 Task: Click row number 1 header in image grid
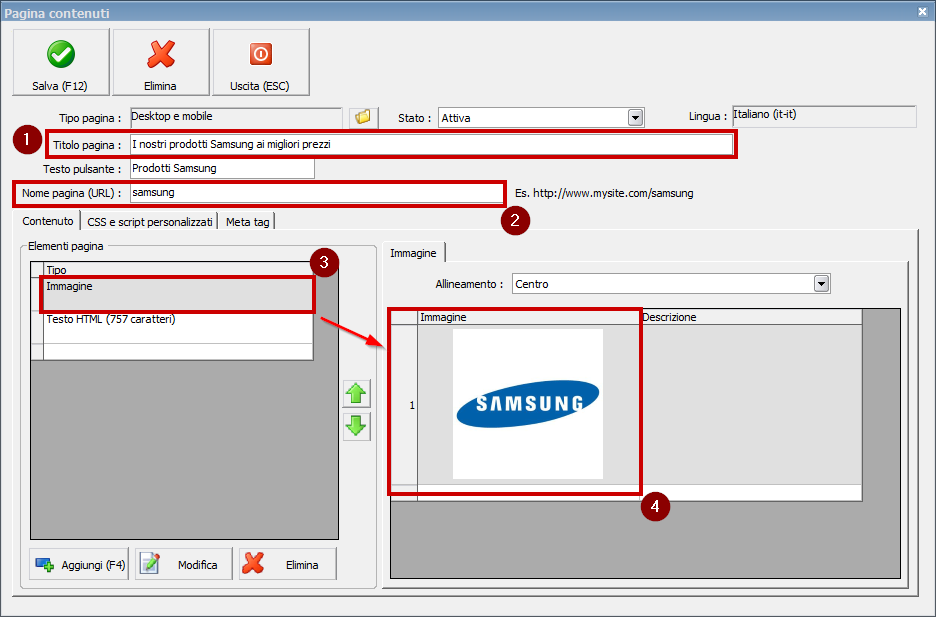point(404,405)
